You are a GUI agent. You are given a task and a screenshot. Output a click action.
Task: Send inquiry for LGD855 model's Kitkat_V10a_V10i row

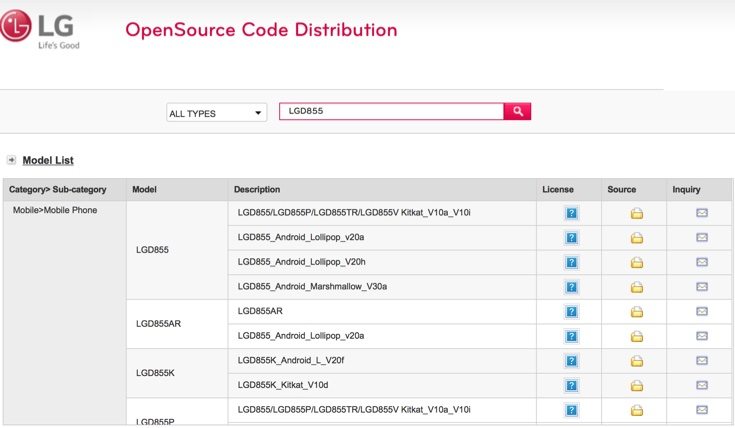click(x=702, y=213)
